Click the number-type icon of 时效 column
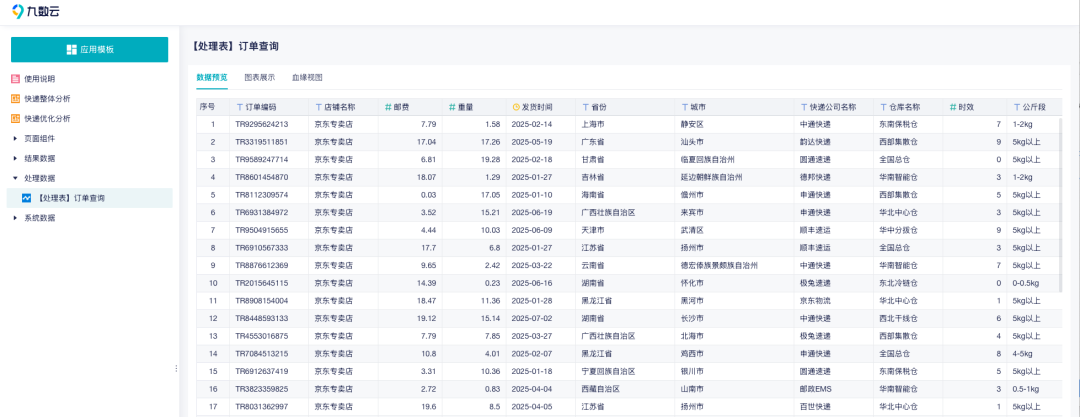This screenshot has width=1080, height=417. click(x=953, y=108)
